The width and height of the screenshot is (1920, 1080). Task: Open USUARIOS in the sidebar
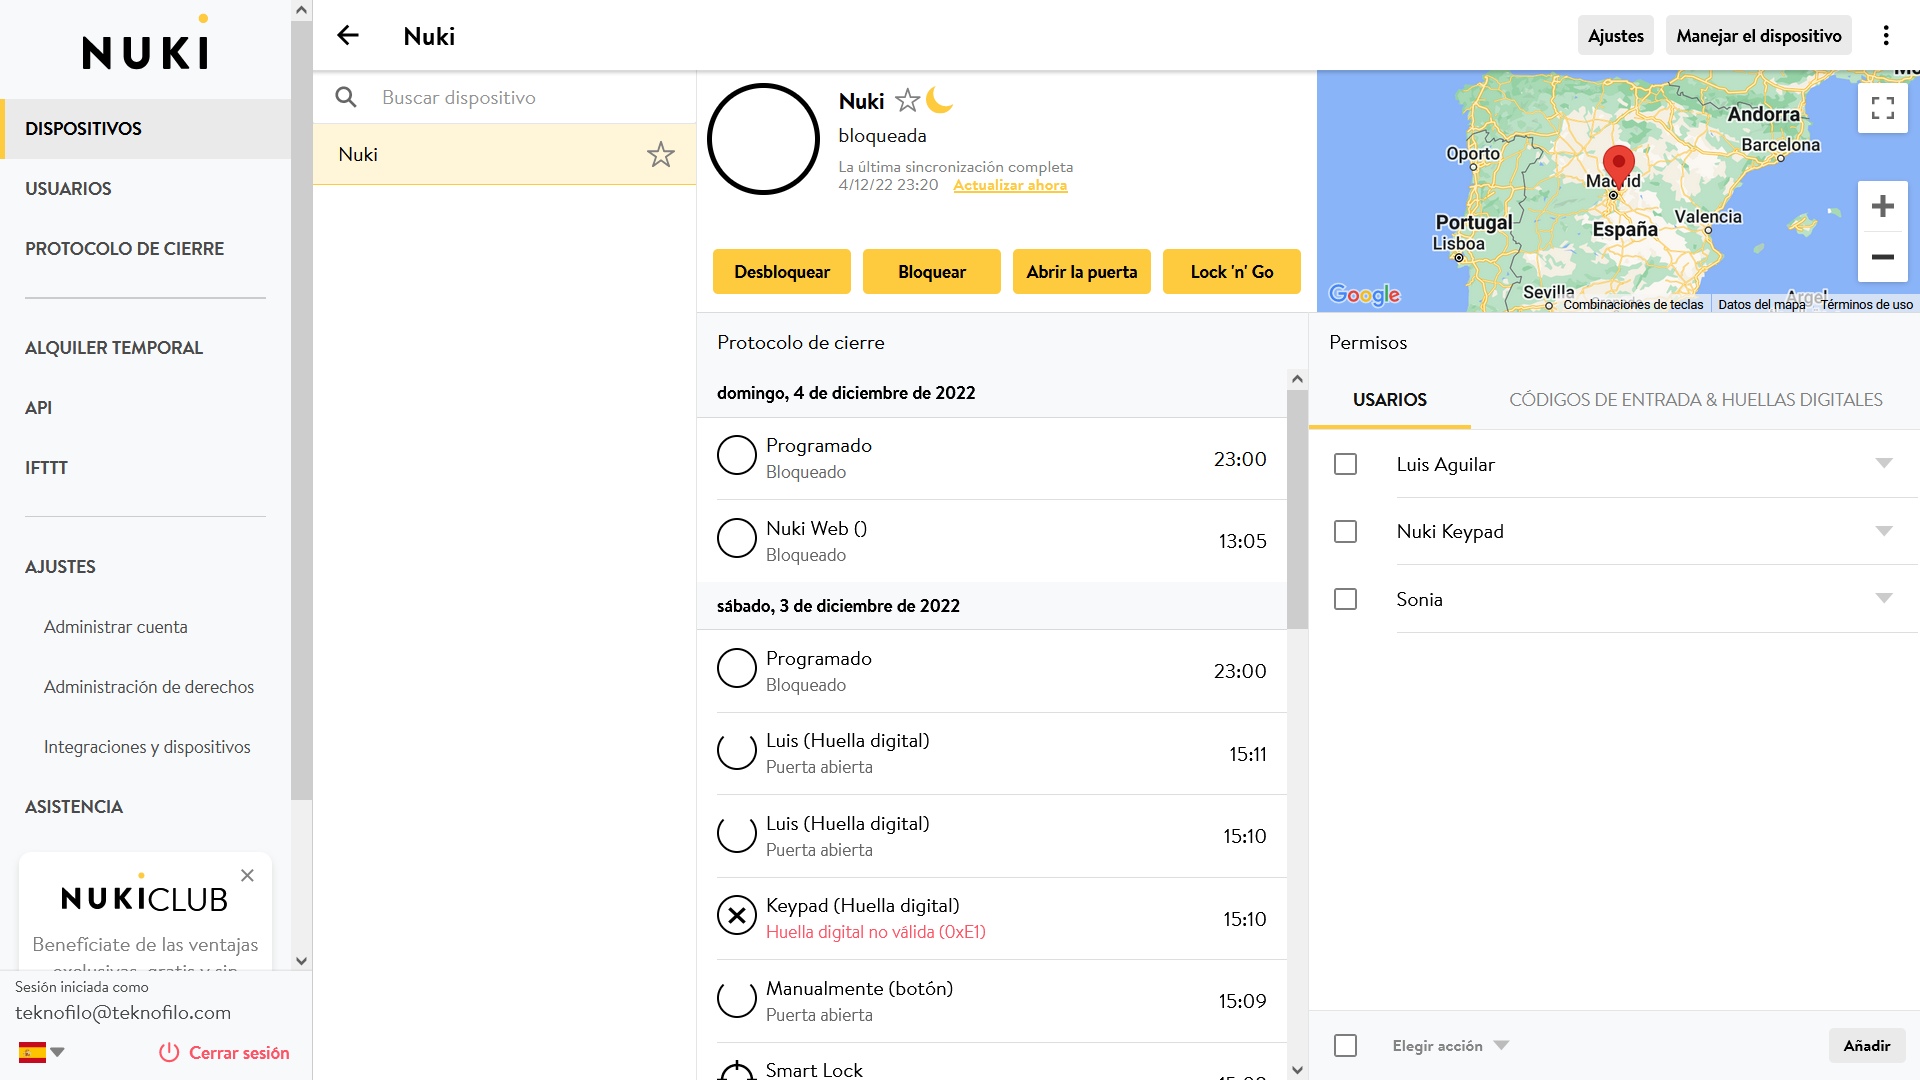tap(146, 189)
